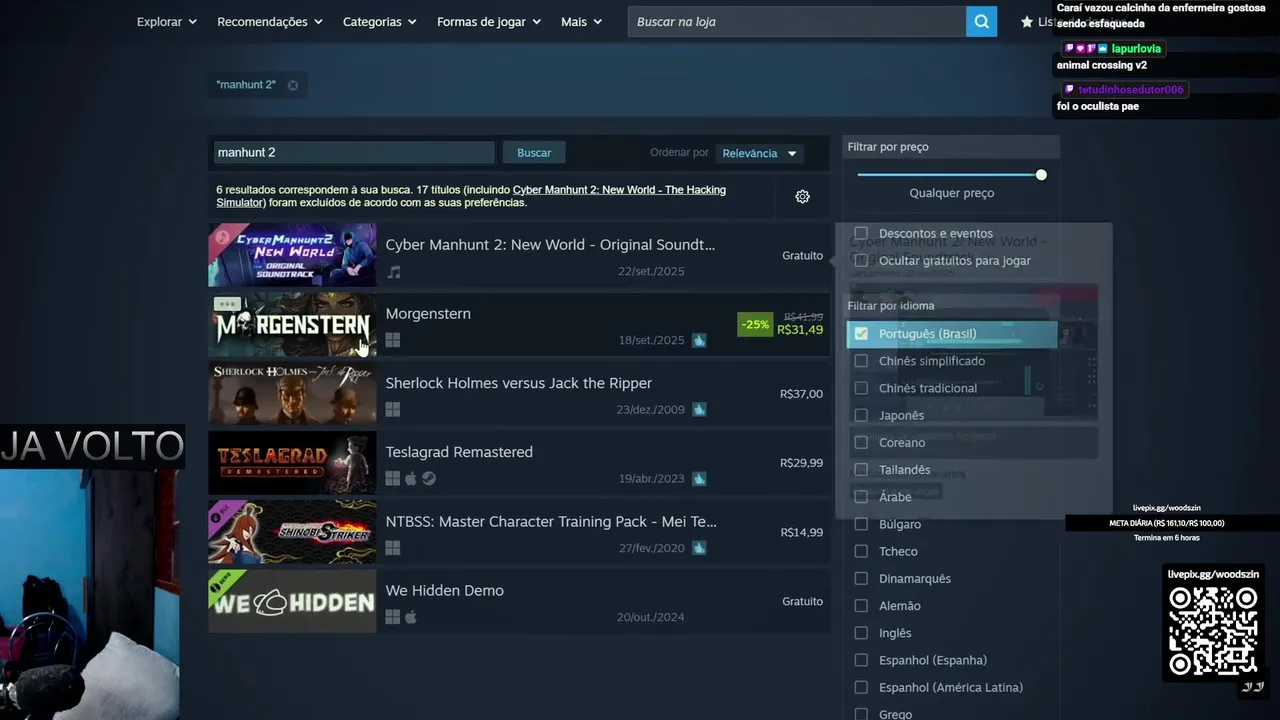Click Cyber Manhunt 2 soundtrack thumbnail
The width and height of the screenshot is (1280, 720).
pyautogui.click(x=292, y=255)
